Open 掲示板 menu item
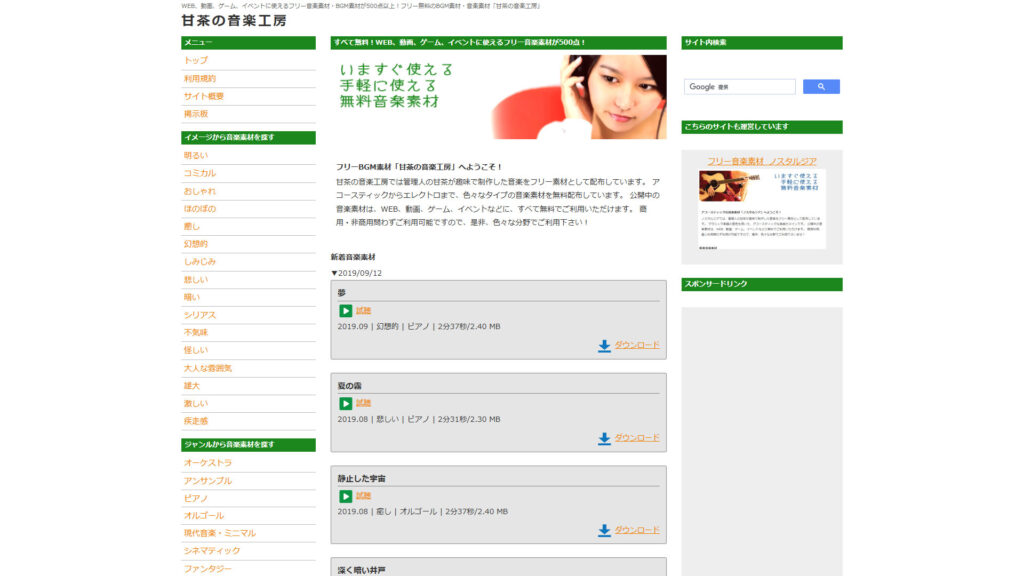 (195, 114)
